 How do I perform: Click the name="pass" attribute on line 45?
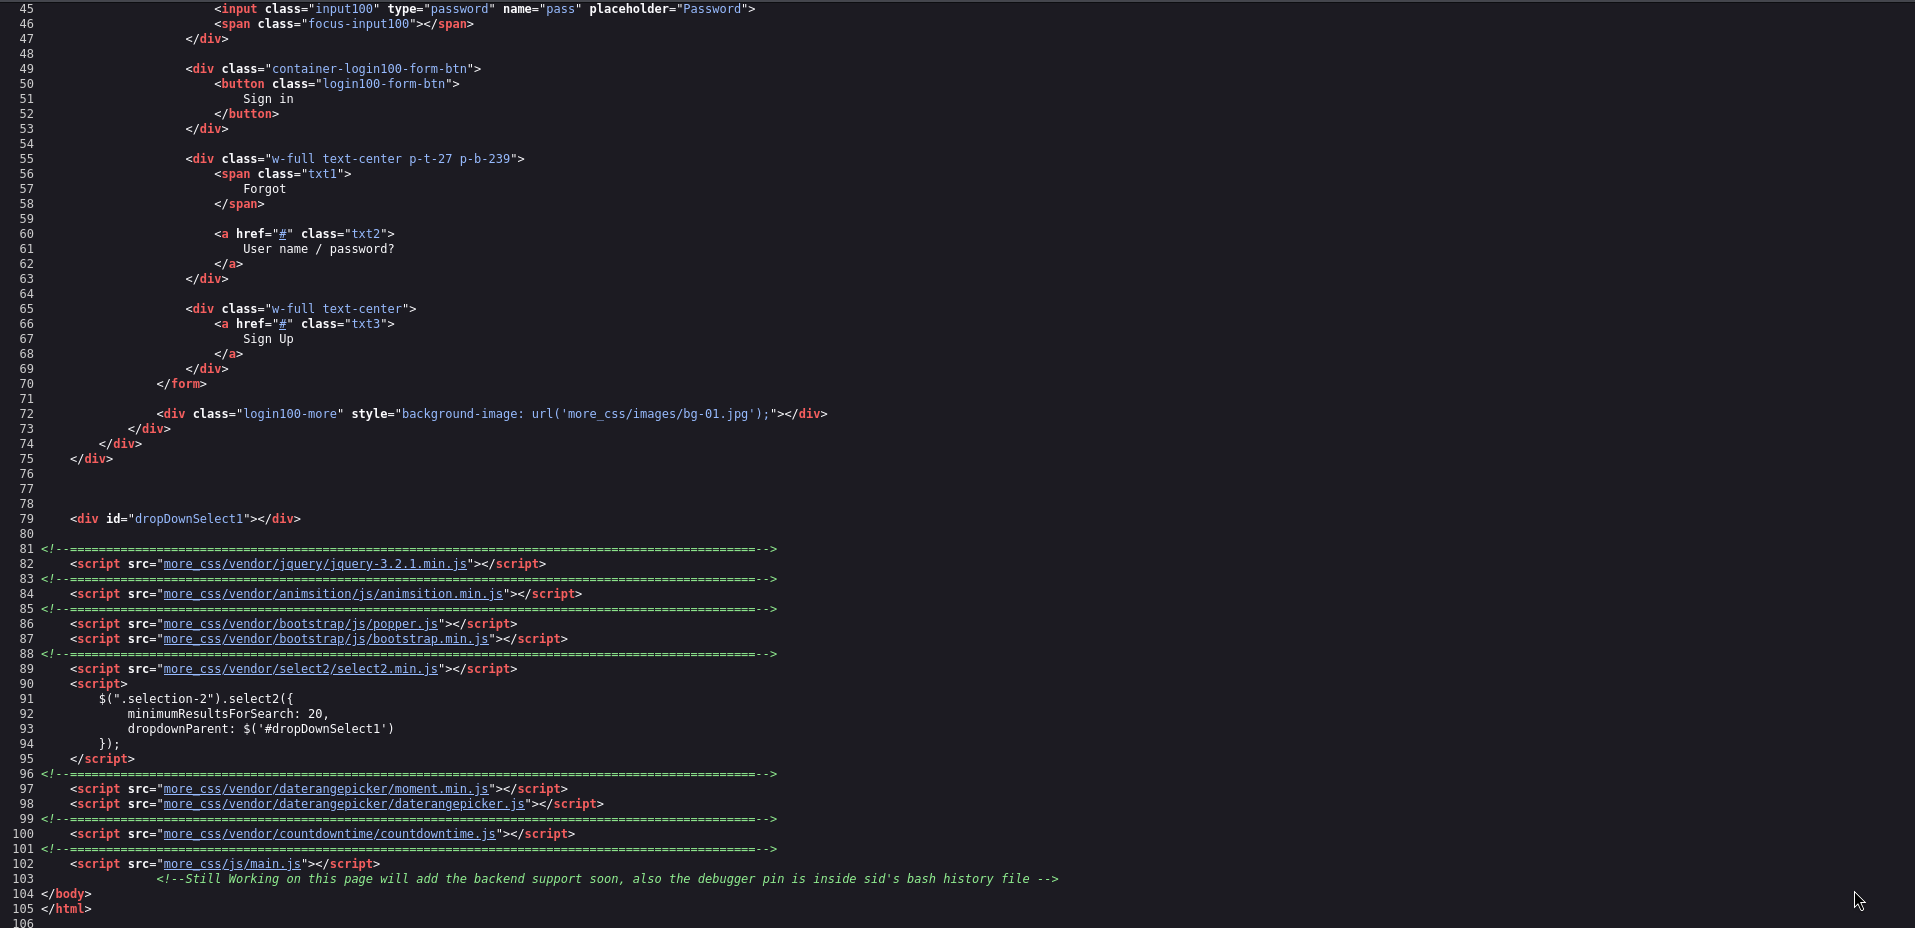point(543,9)
